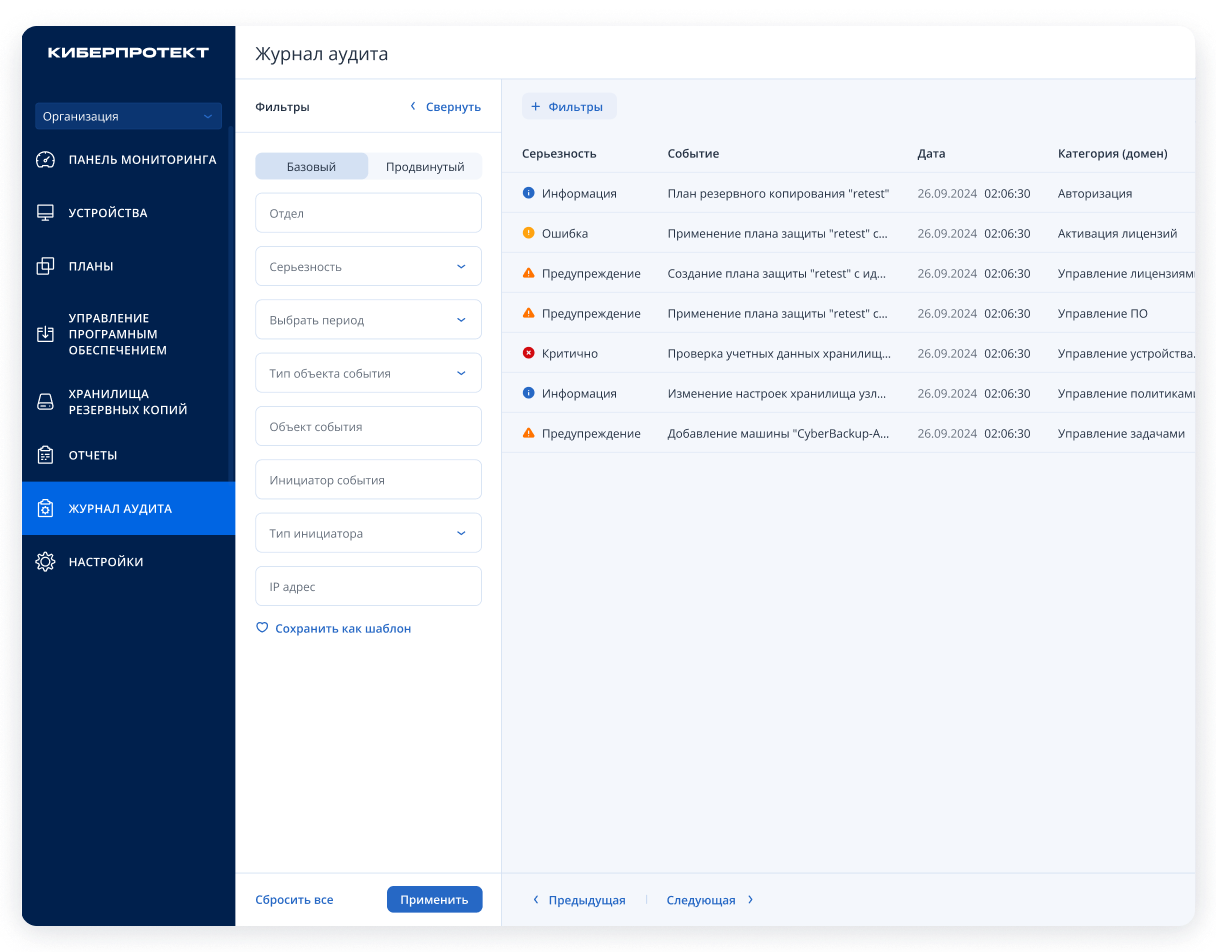Click the Отчеты clipboard icon

click(x=45, y=455)
